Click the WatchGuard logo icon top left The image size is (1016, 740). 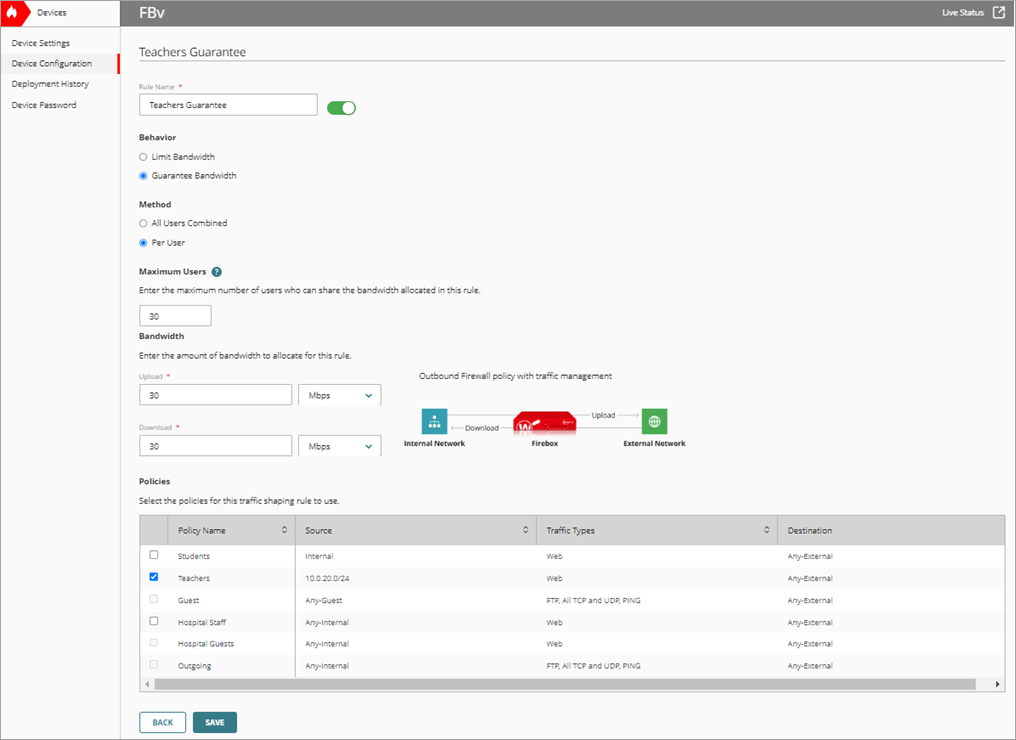pos(14,13)
